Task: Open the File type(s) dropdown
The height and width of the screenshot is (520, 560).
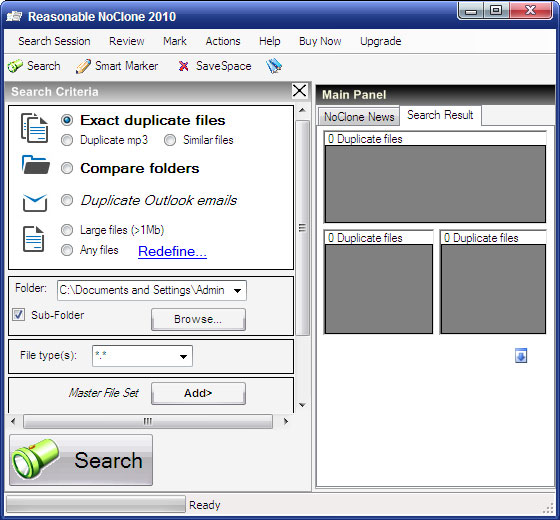Action: coord(183,356)
